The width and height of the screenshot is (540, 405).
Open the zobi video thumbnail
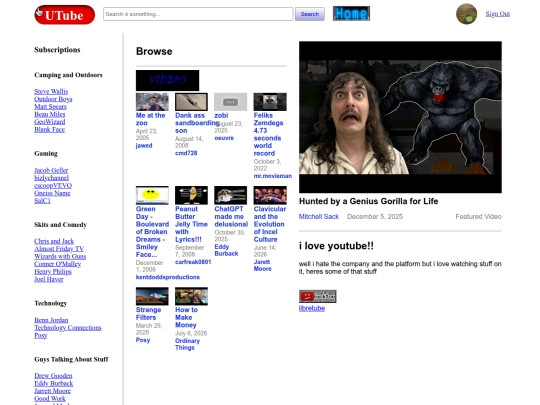click(230, 102)
